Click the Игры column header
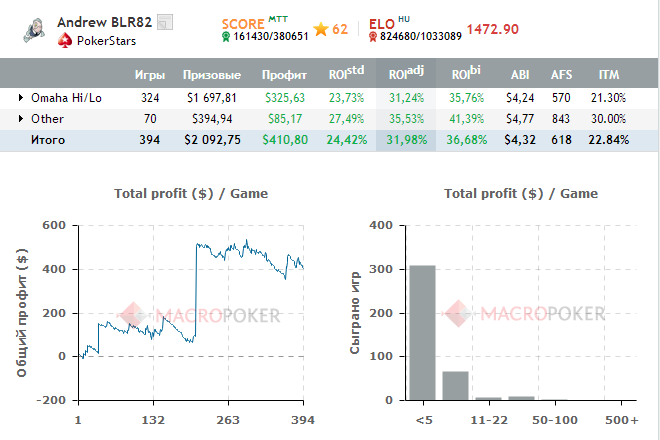Image resolution: width=660 pixels, height=440 pixels. [150, 75]
